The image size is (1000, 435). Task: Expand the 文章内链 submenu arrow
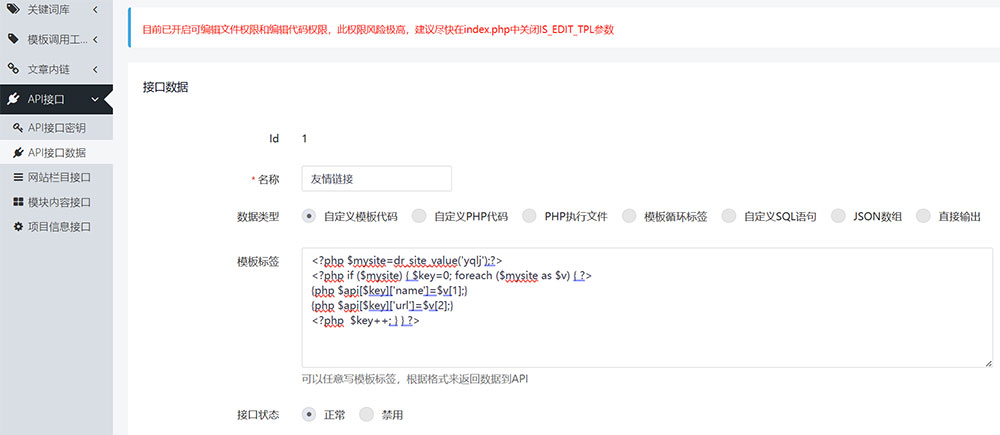(x=94, y=69)
